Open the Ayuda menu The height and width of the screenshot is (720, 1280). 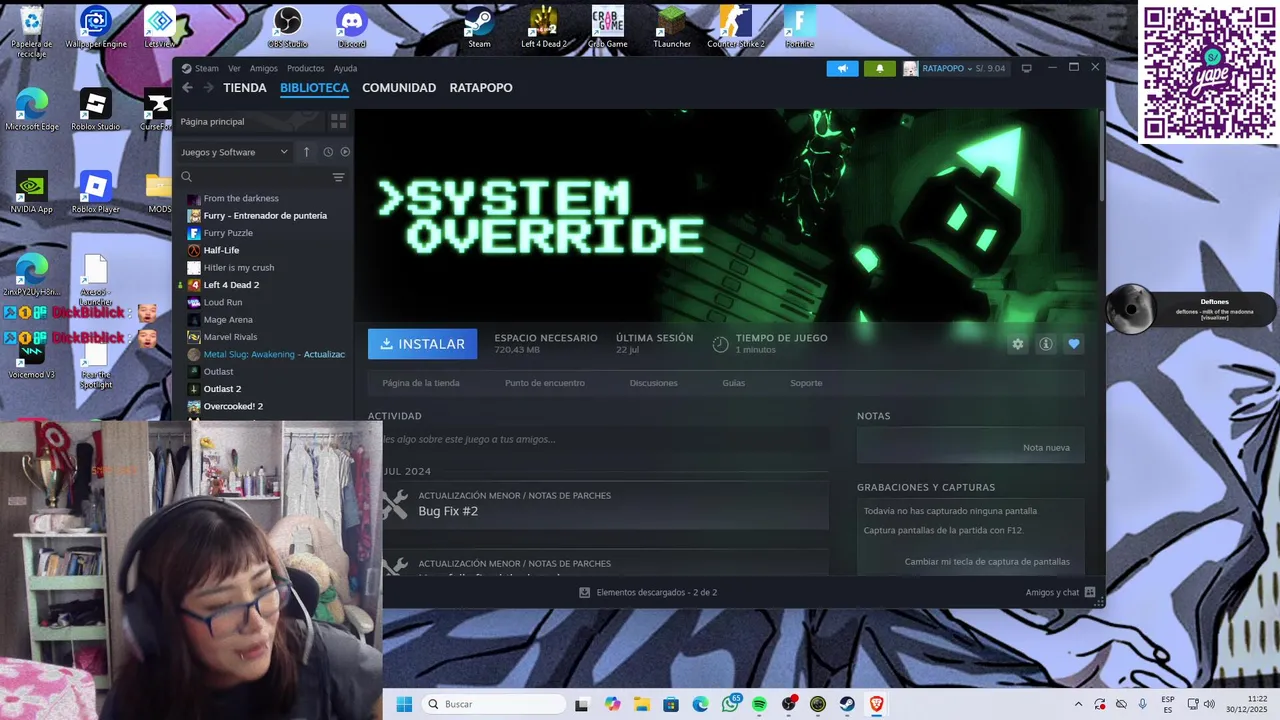click(x=345, y=68)
